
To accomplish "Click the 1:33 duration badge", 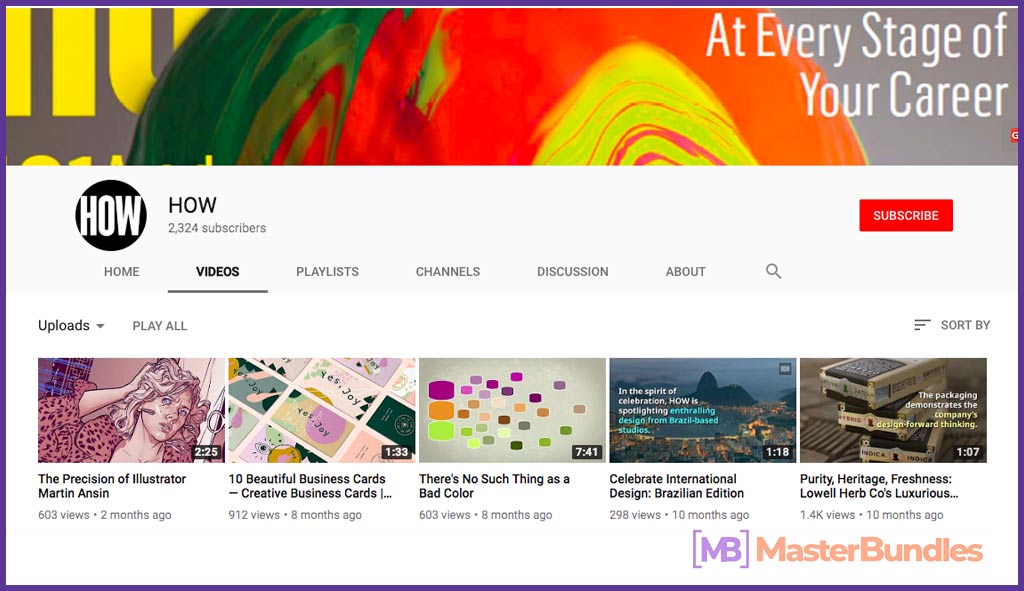I will click(396, 452).
